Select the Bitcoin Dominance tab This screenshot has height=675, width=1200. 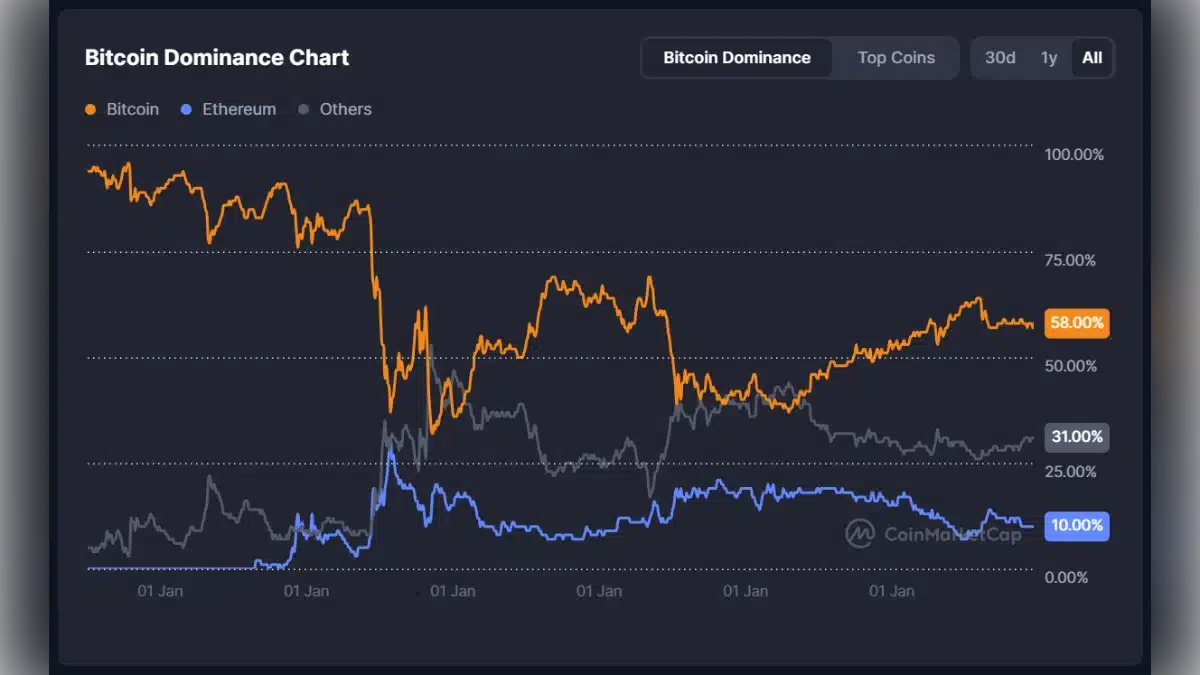737,57
